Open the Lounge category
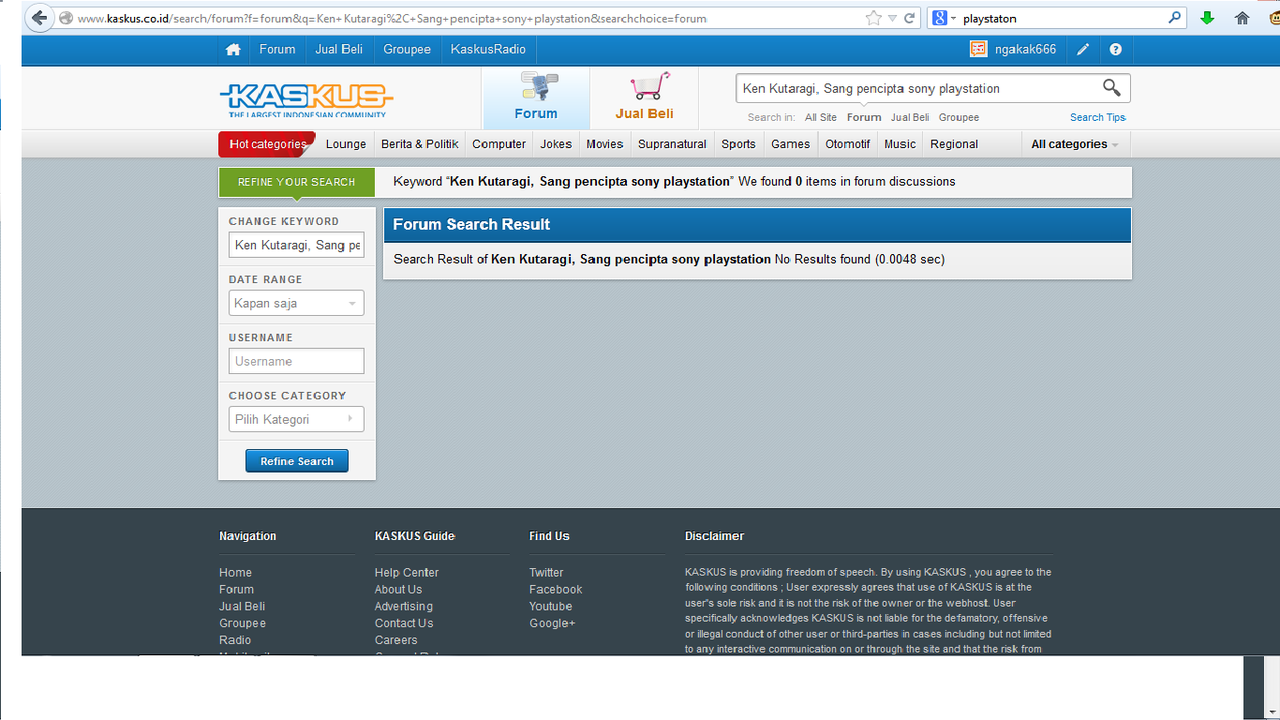The height and width of the screenshot is (720, 1280). (346, 144)
